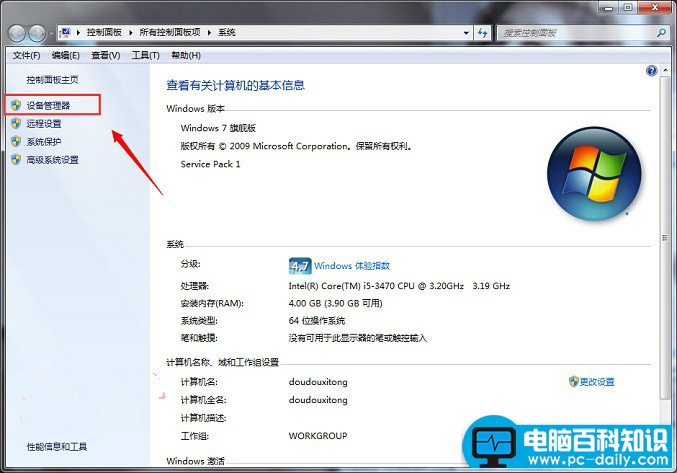The height and width of the screenshot is (473, 677).
Task: Open 远程设置 link in sidebar
Action: (x=44, y=124)
